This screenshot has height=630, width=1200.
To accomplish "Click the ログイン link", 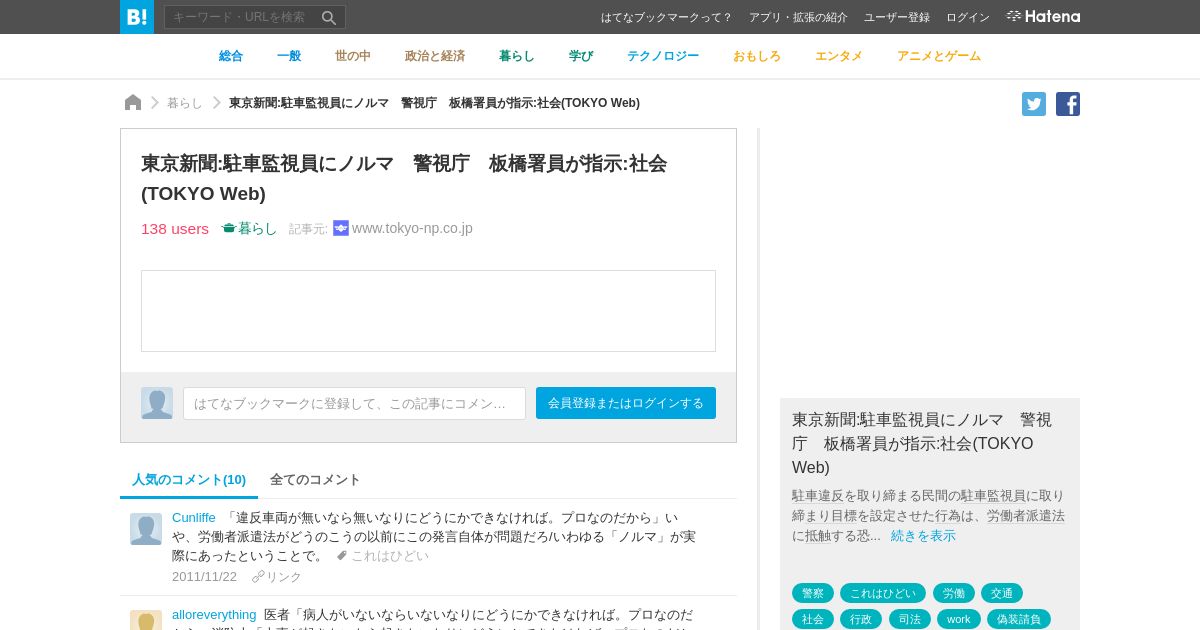I will tap(968, 17).
